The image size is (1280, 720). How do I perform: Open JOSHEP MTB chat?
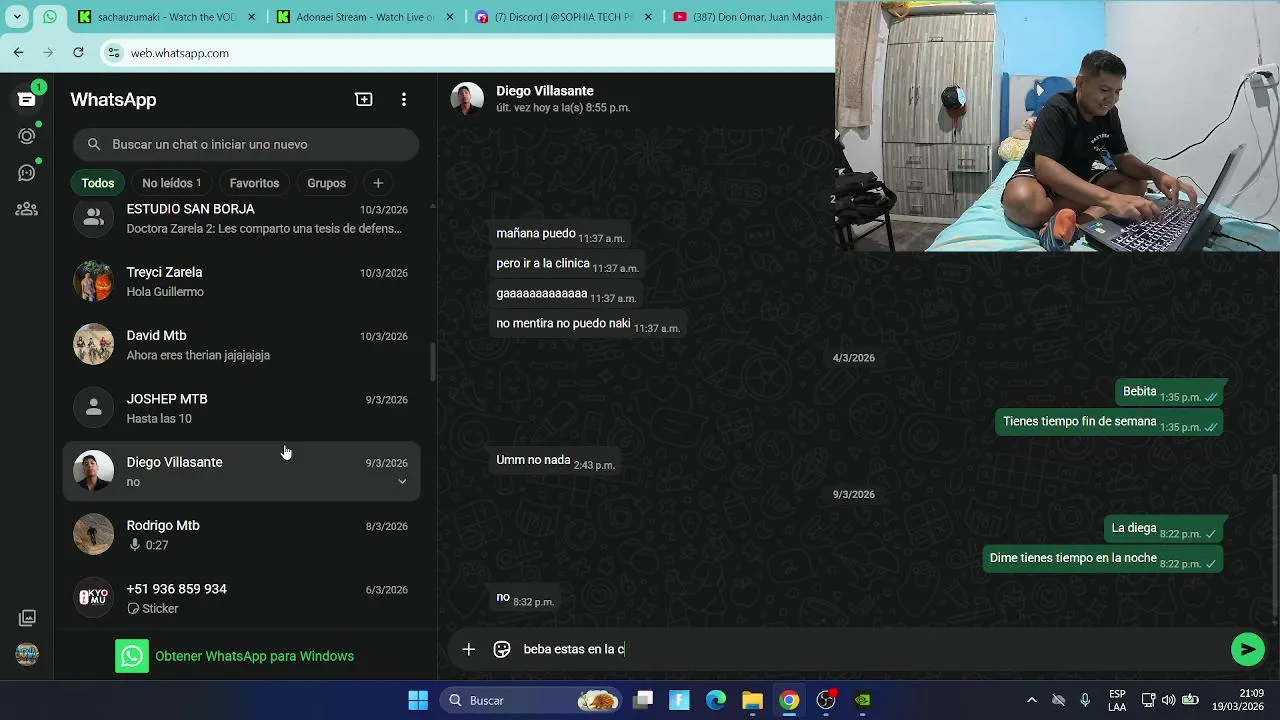pos(242,408)
